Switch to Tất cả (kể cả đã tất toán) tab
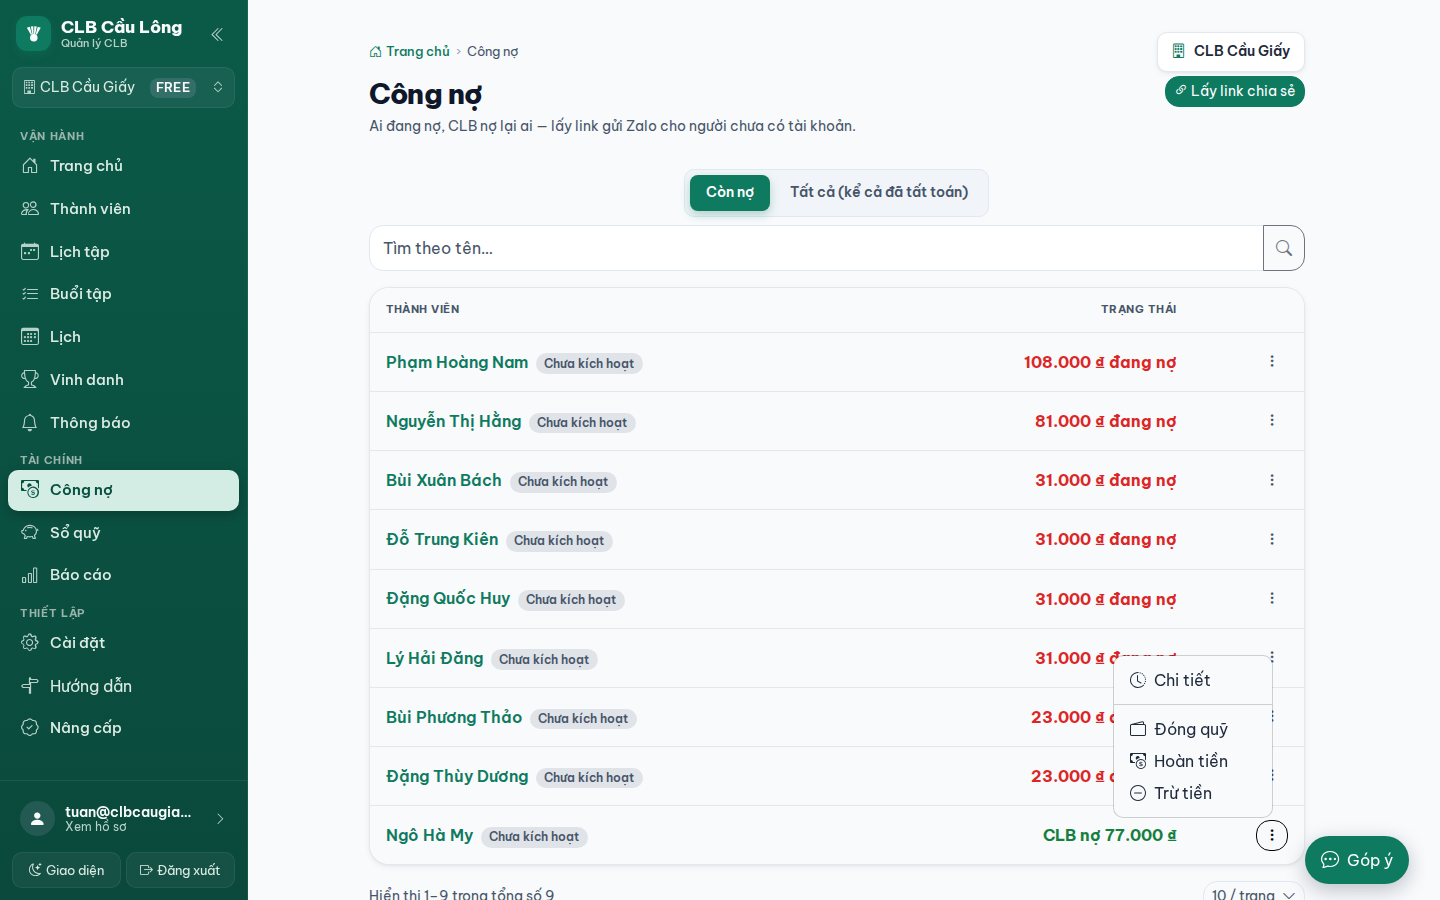 [879, 192]
